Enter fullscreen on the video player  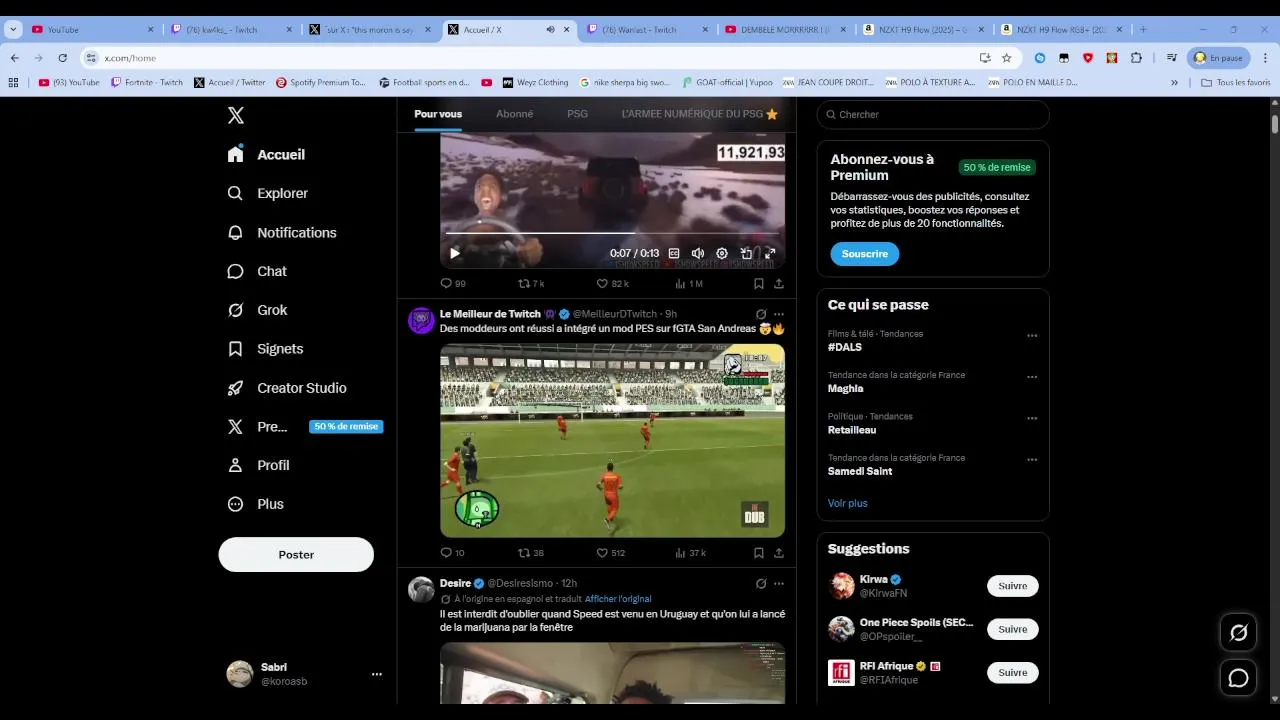point(770,254)
